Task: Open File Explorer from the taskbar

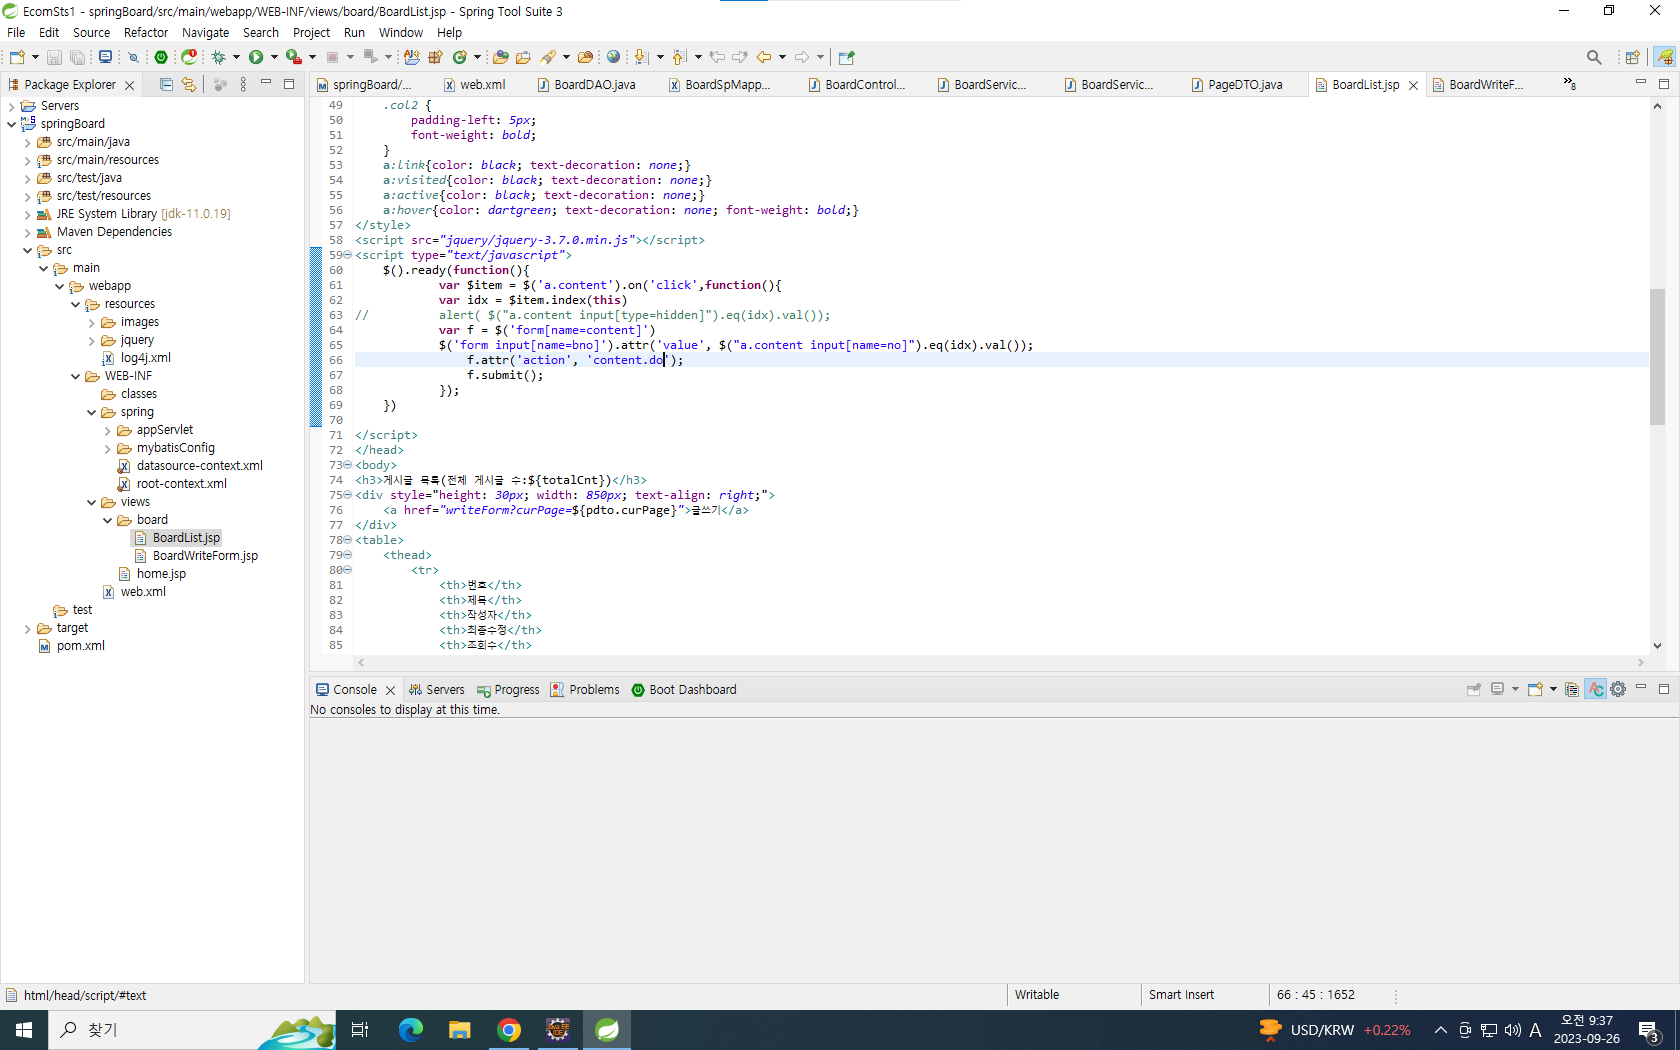Action: pos(460,1029)
